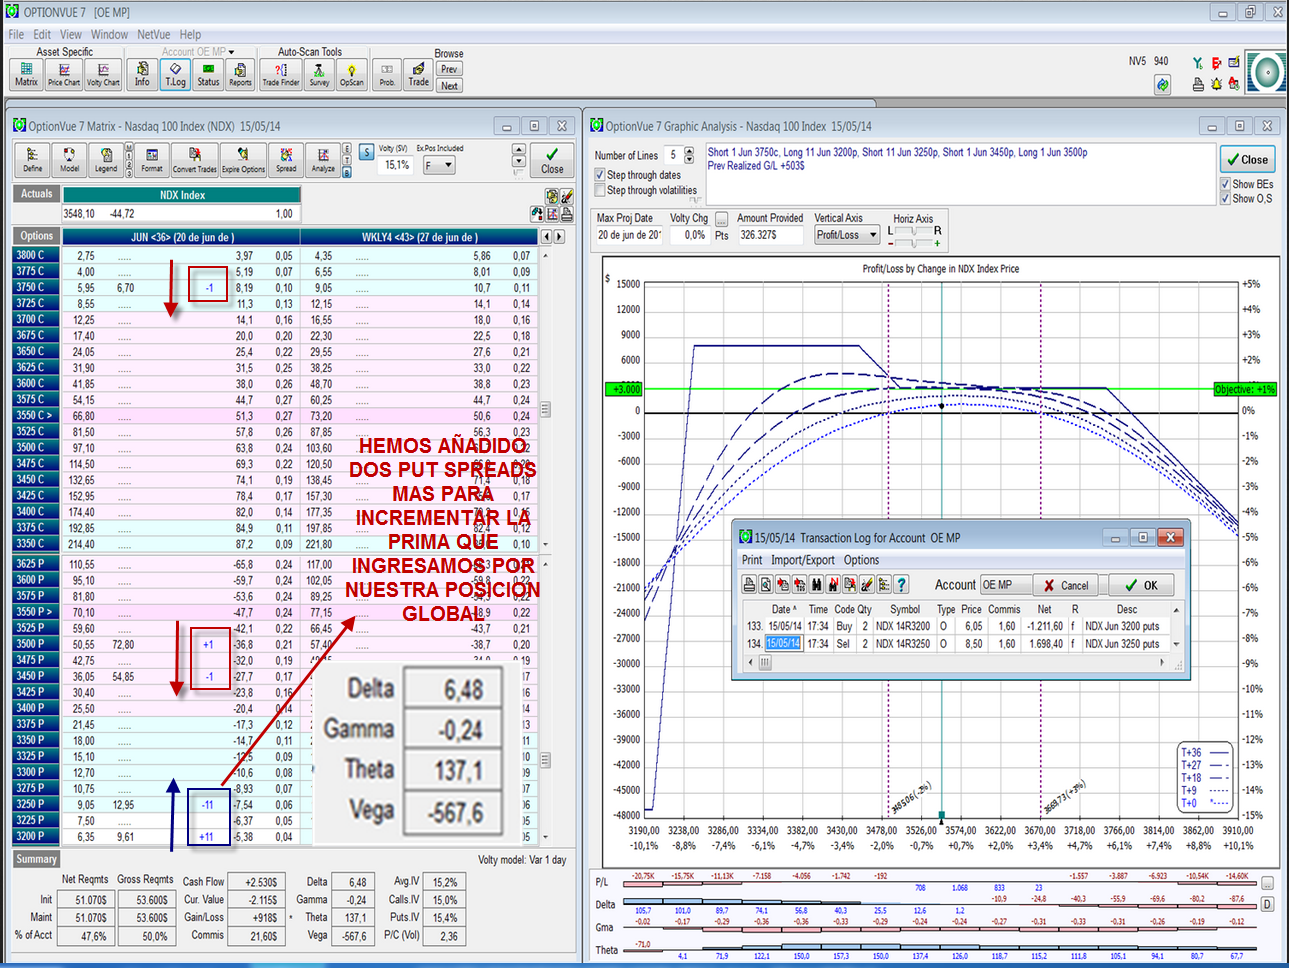This screenshot has width=1289, height=968.
Task: Click the Expire Options icon in Matrix
Action: coord(243,159)
